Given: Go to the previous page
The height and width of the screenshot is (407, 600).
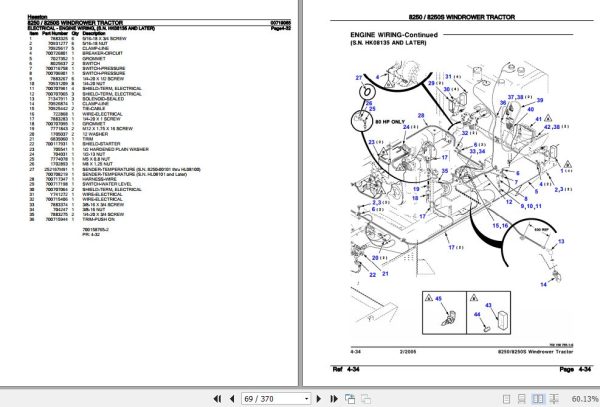Looking at the screenshot, I should point(232,399).
